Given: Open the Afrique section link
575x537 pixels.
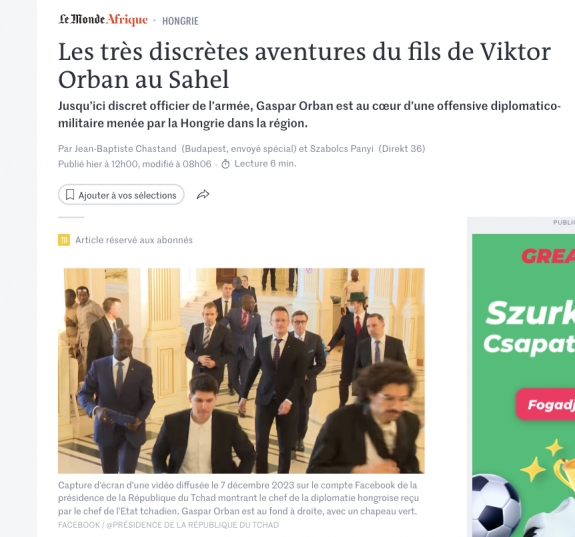Looking at the screenshot, I should click(x=127, y=20).
